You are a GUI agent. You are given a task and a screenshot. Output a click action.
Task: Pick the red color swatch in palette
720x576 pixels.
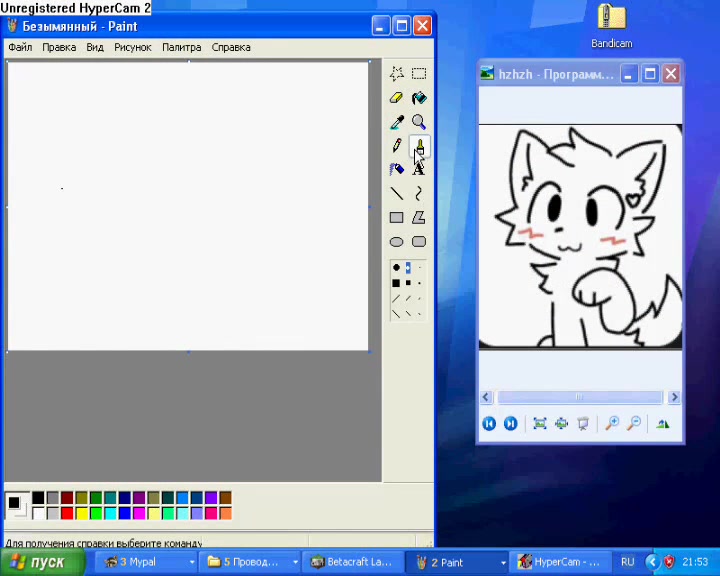pos(67,513)
